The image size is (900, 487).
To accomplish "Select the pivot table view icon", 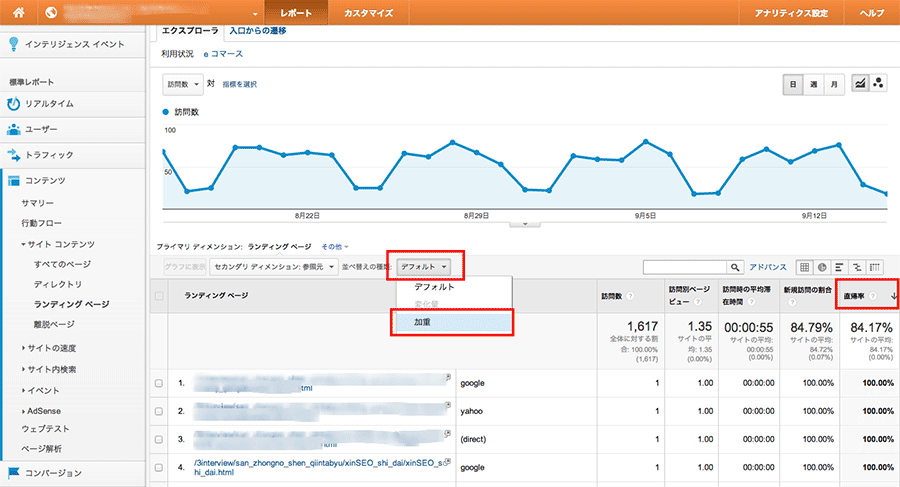I will (875, 267).
